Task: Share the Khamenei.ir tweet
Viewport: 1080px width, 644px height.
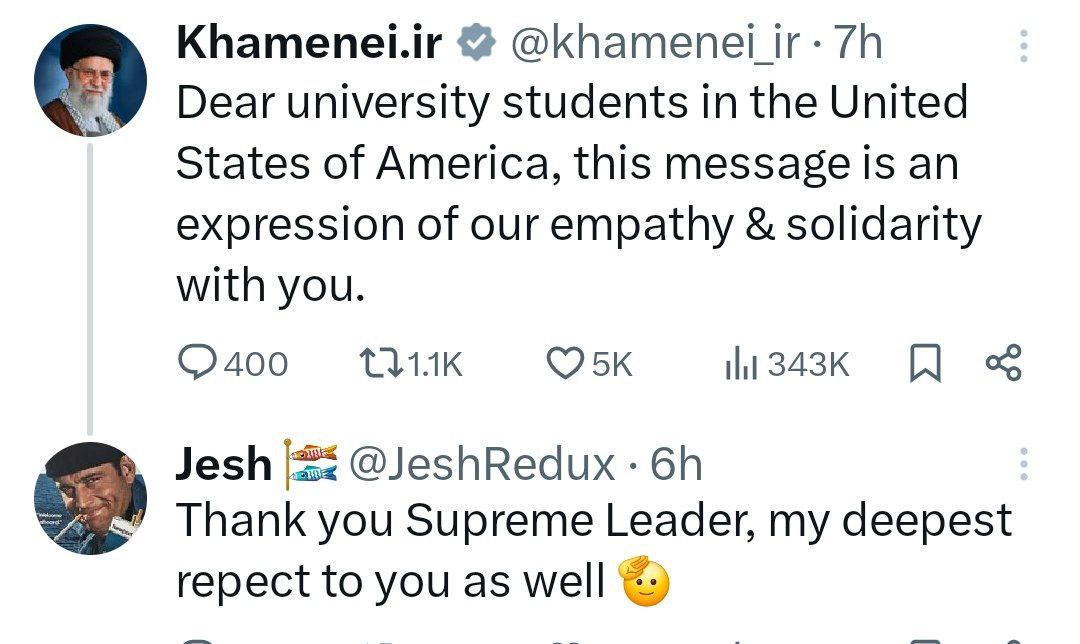Action: [x=1003, y=364]
